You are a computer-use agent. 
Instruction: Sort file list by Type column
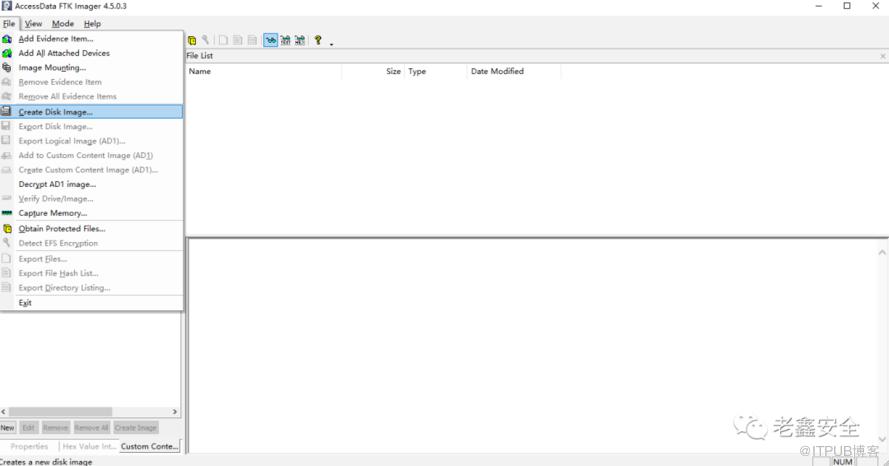(x=435, y=71)
